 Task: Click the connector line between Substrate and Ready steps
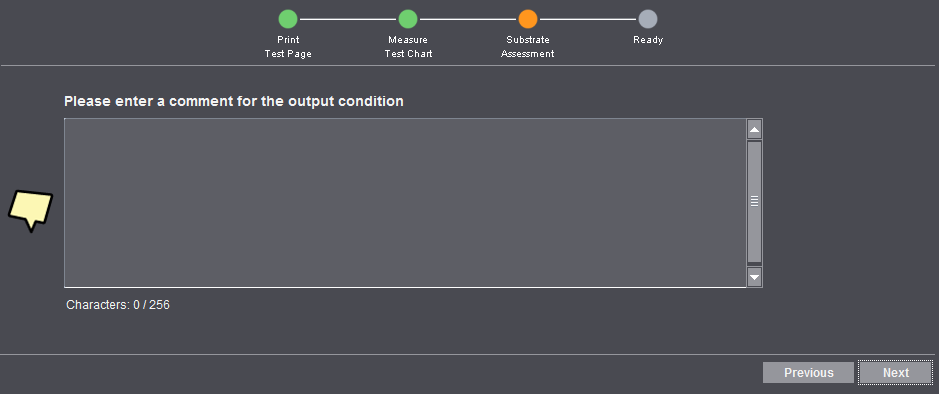tap(587, 19)
